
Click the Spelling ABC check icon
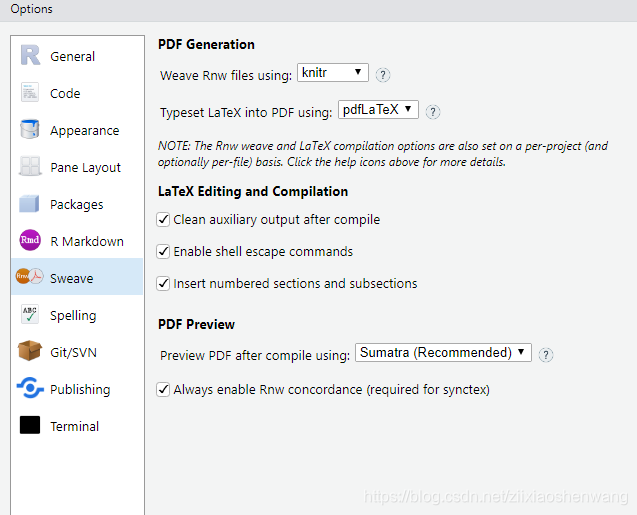(x=30, y=315)
